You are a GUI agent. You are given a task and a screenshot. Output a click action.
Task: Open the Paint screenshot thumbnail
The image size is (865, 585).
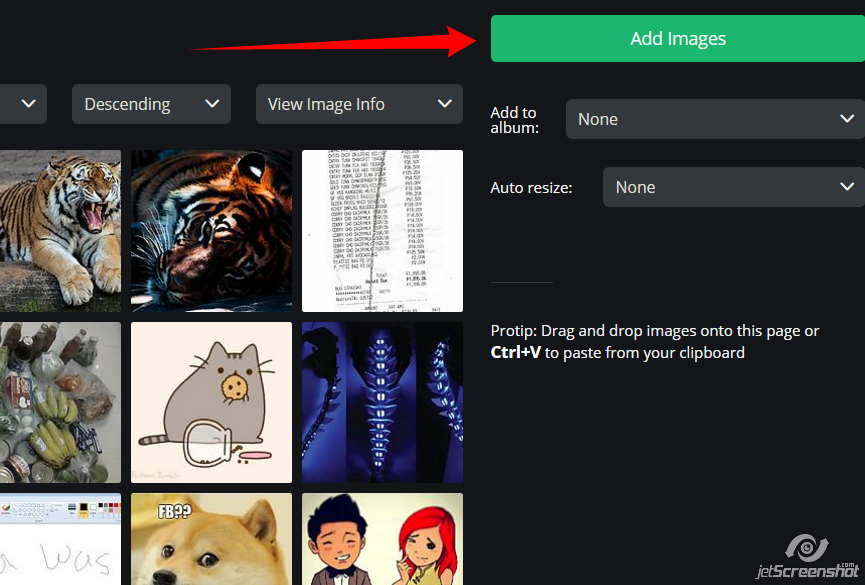(60, 540)
